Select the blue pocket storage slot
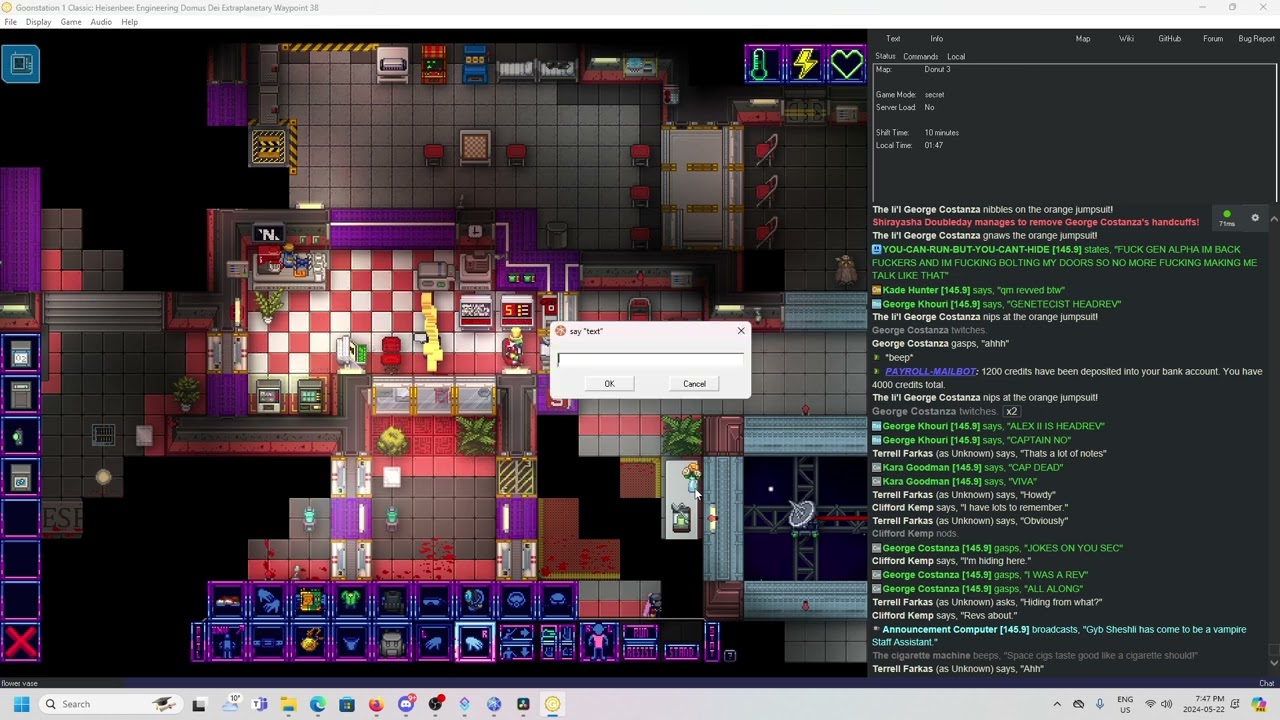This screenshot has width=1280, height=720. pos(350,642)
